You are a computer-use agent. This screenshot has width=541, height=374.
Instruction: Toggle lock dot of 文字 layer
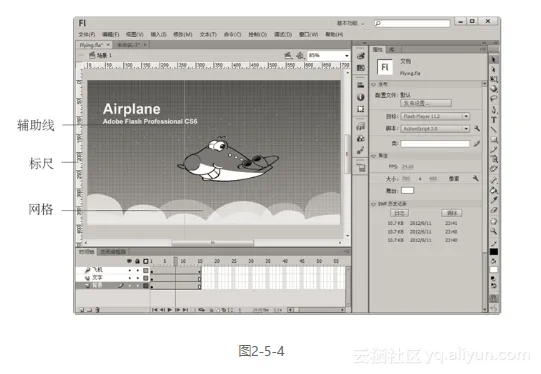point(138,278)
